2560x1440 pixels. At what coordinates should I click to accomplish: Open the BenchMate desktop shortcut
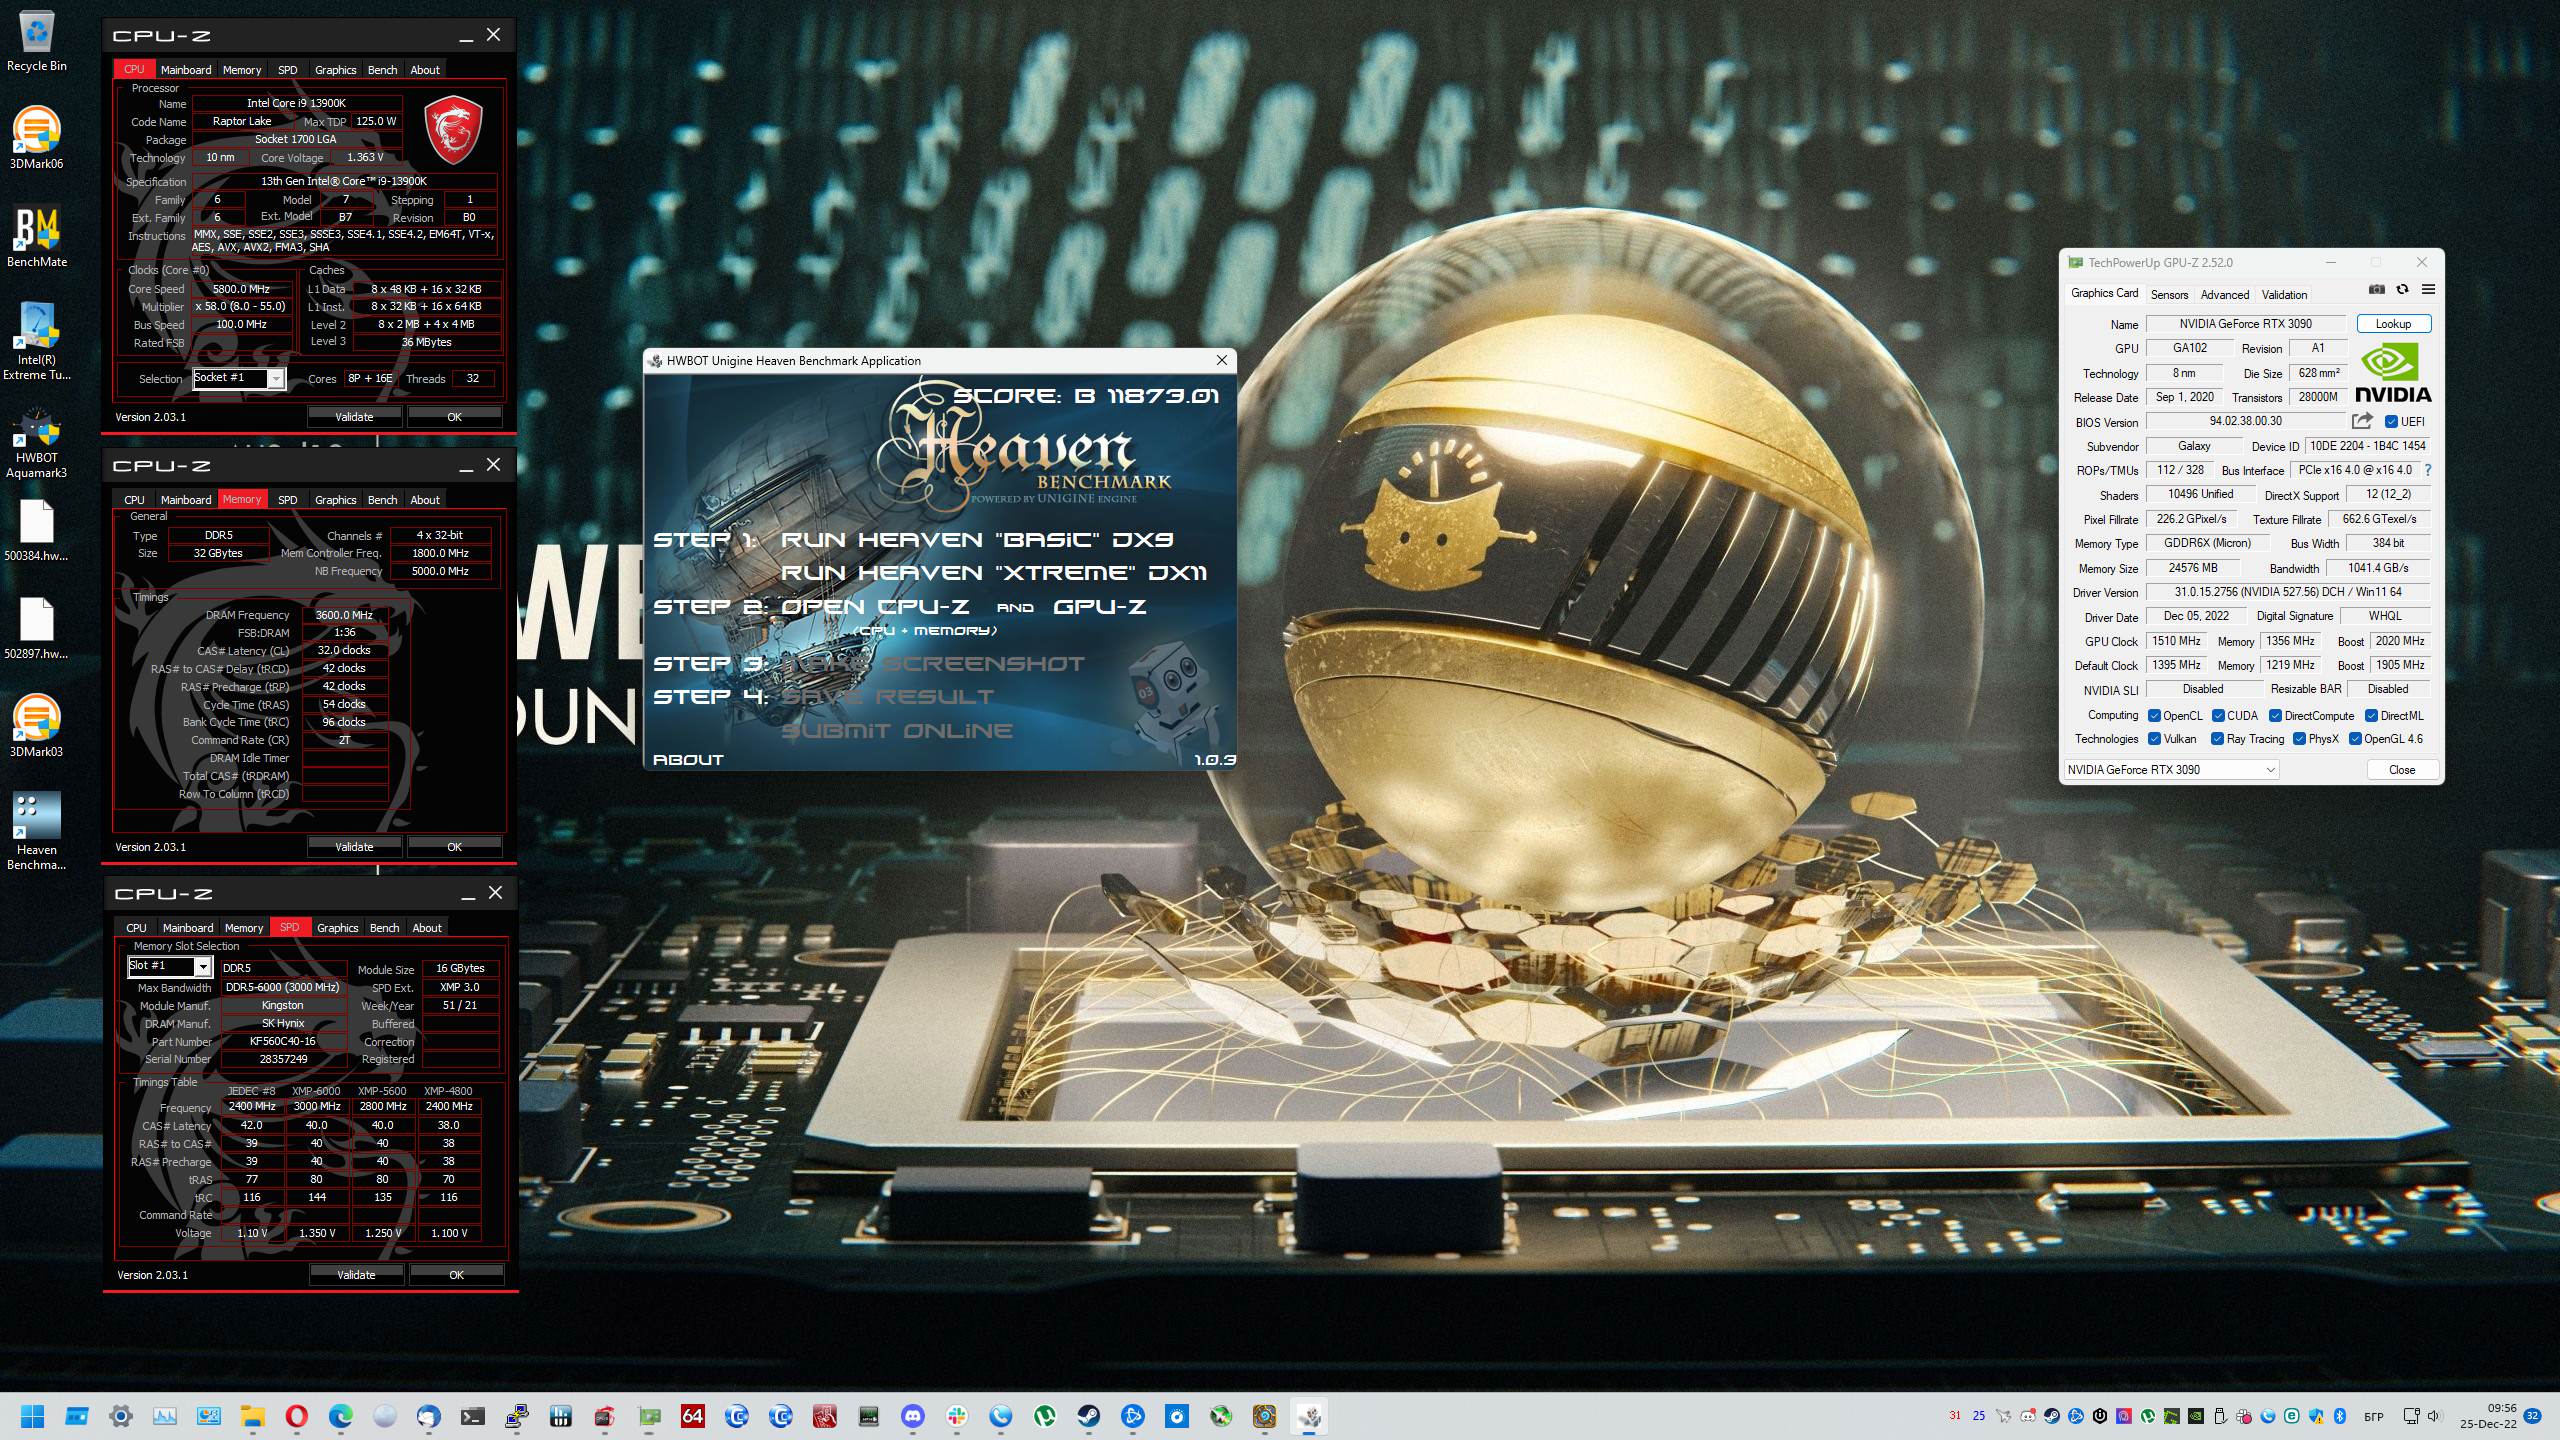[37, 237]
